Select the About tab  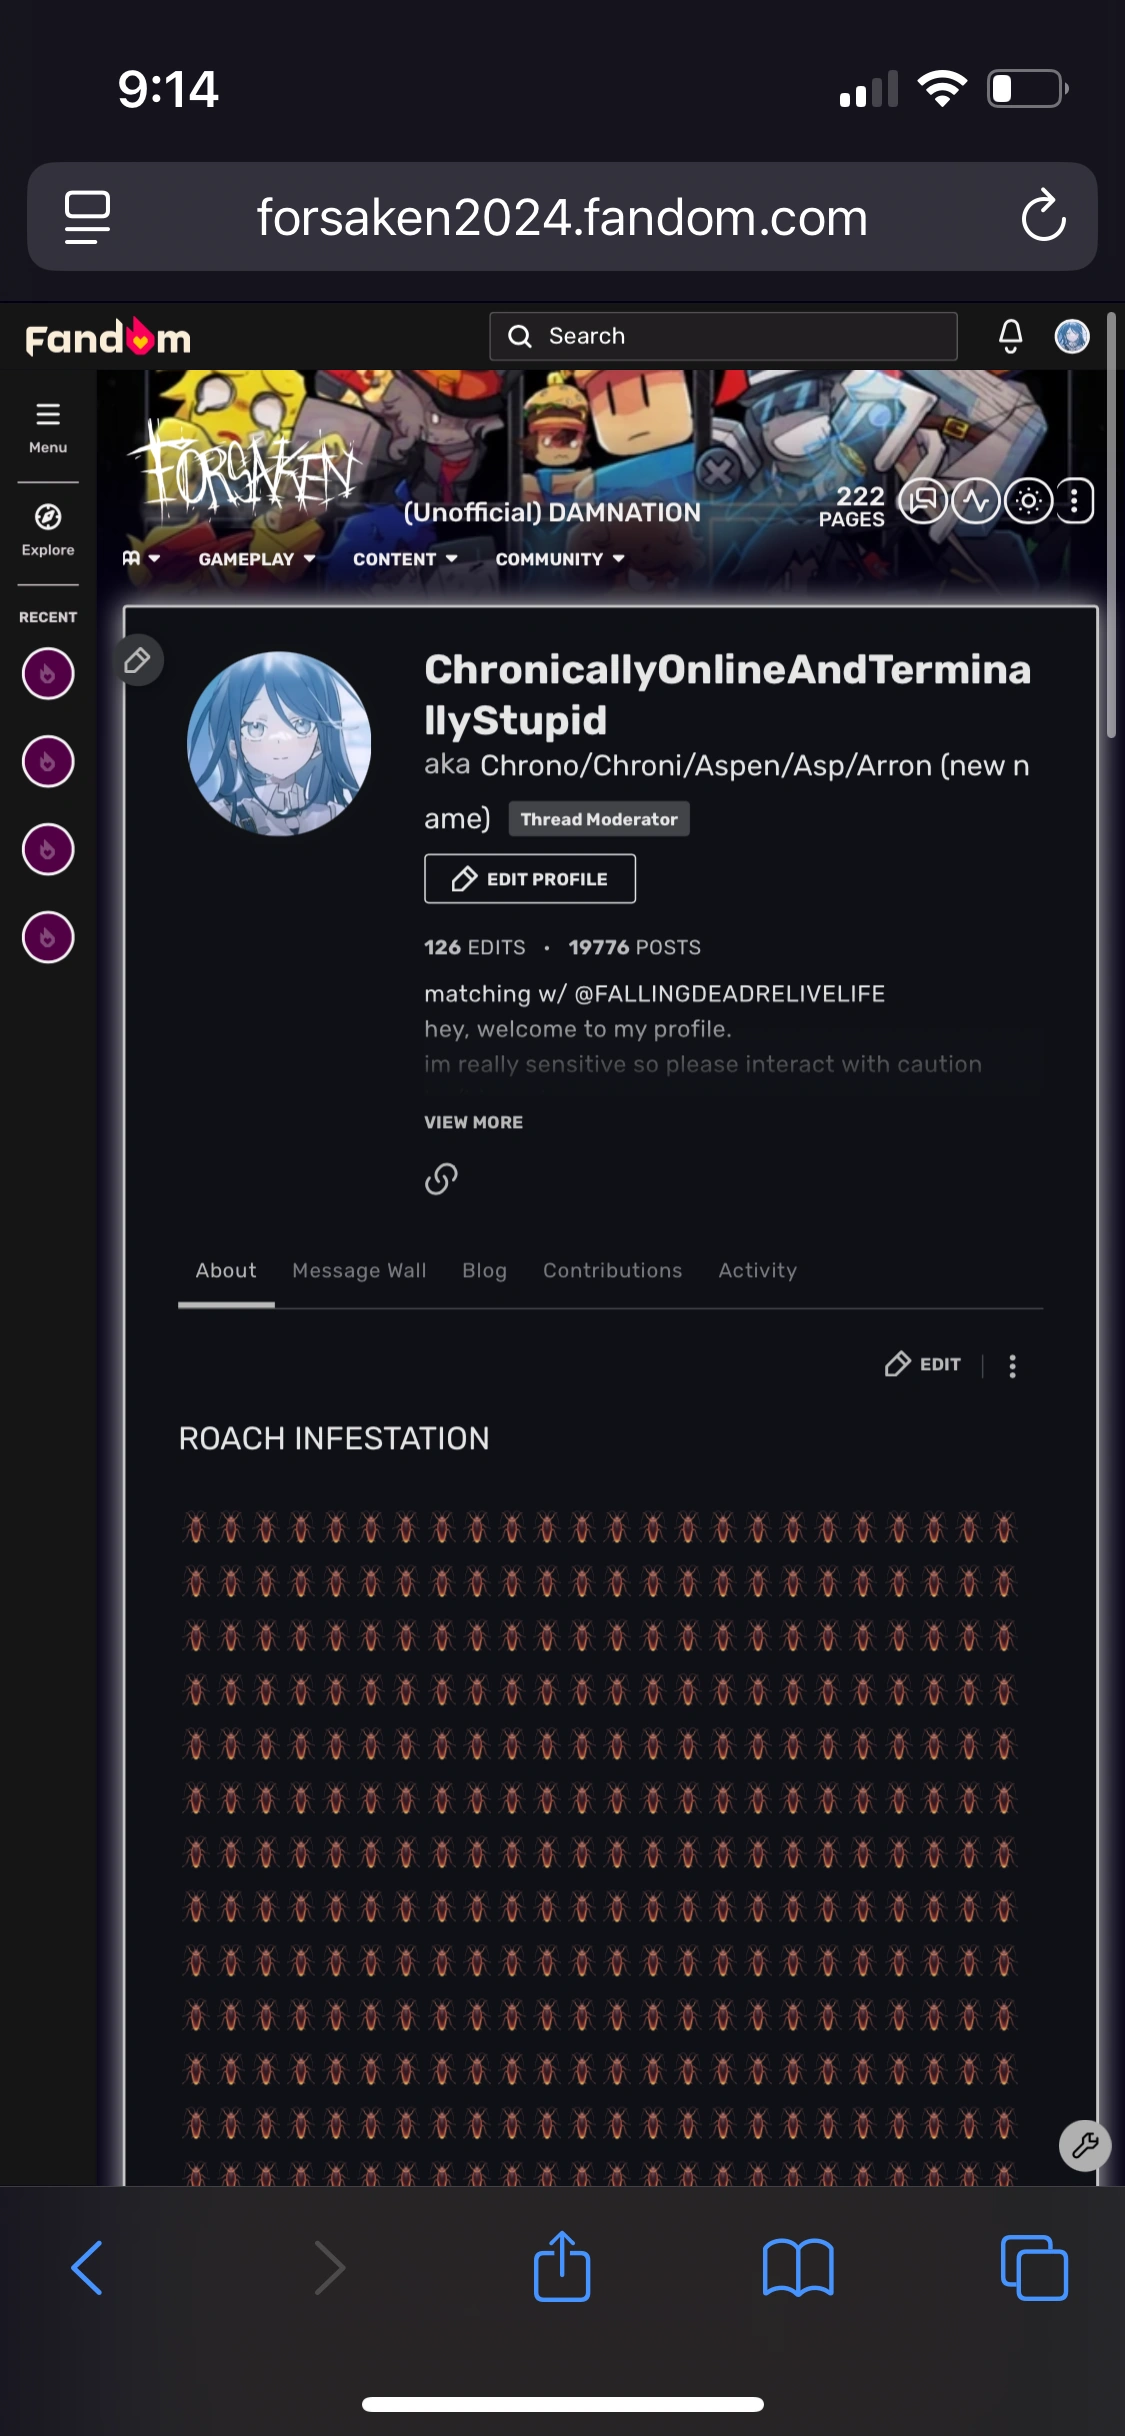pos(226,1270)
